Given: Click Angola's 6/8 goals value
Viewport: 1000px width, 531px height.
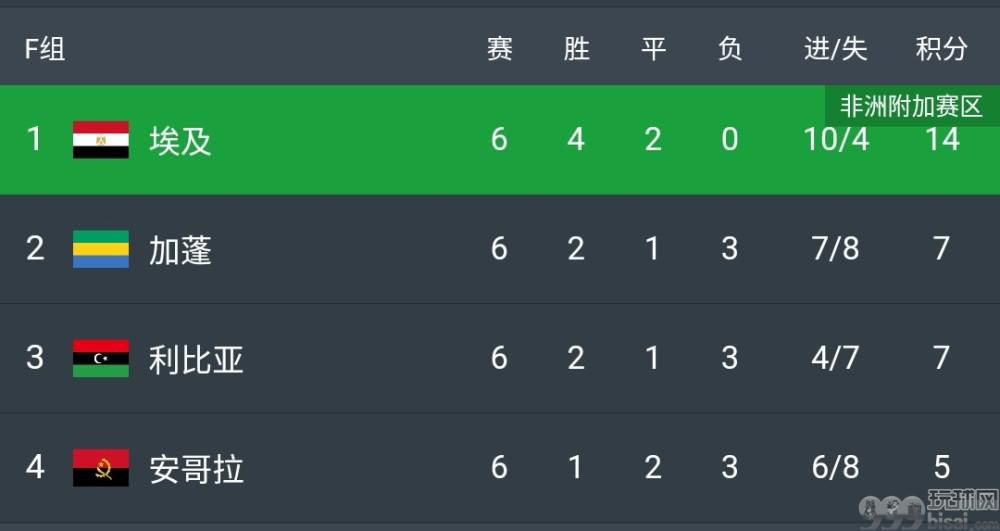Looking at the screenshot, I should click(835, 467).
